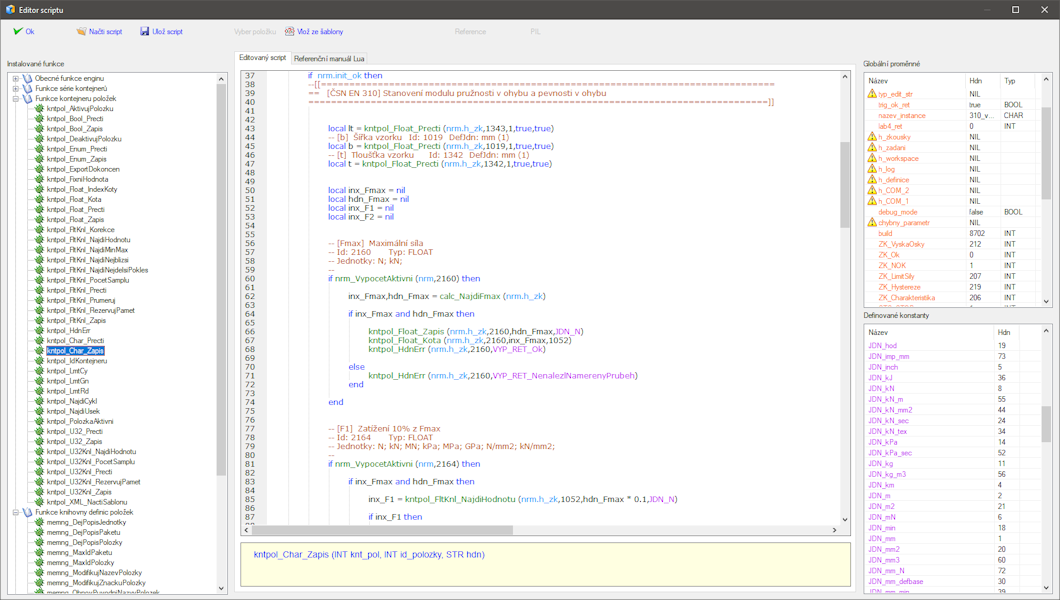Click the book icon of Funkce kontejneru položek
This screenshot has height=600, width=1060.
[x=28, y=99]
